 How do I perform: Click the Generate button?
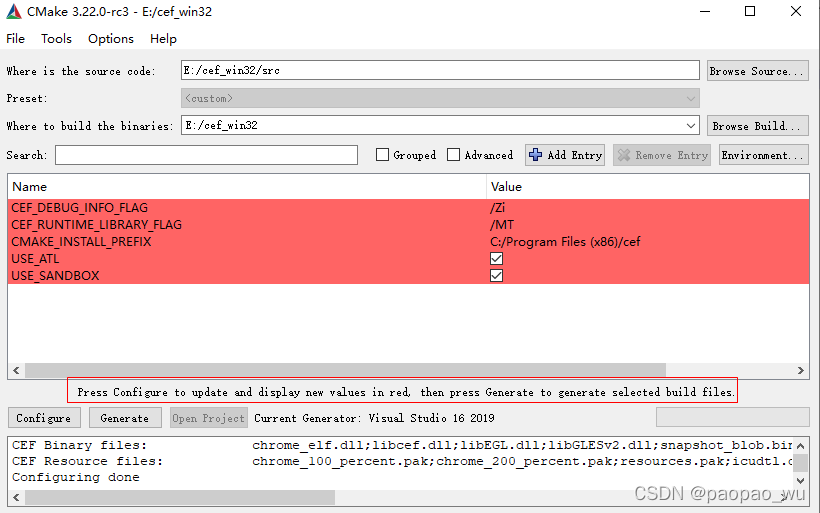click(125, 418)
